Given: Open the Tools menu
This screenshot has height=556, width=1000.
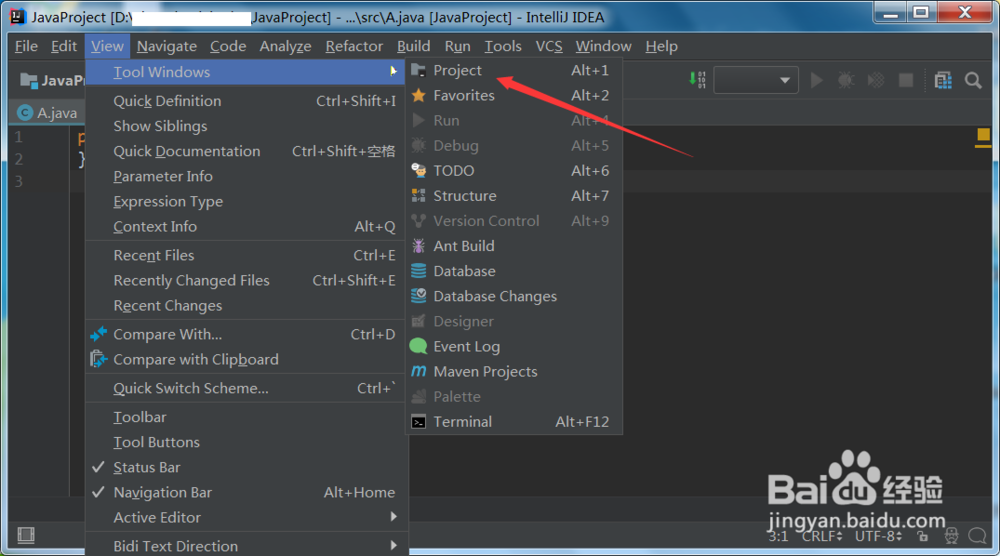Looking at the screenshot, I should click(x=503, y=46).
